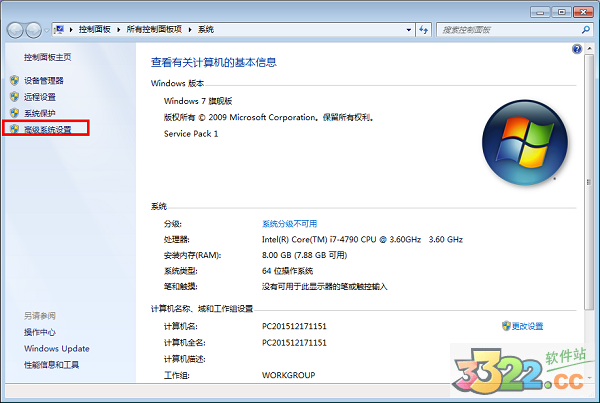600x403 pixels.
Task: Expand the arrow after 控制面板 breadcrumb
Action: tap(119, 29)
